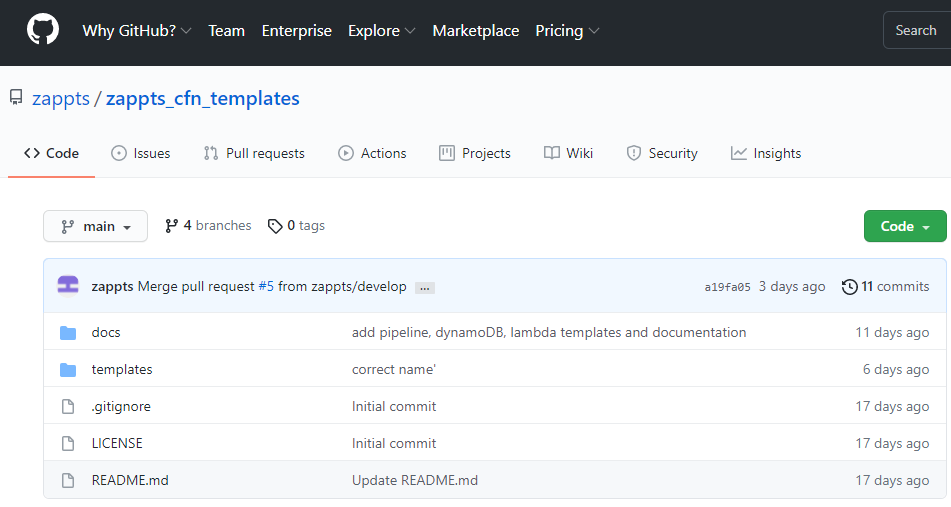Click the README.md file icon
This screenshot has height=507, width=951.
(68, 480)
